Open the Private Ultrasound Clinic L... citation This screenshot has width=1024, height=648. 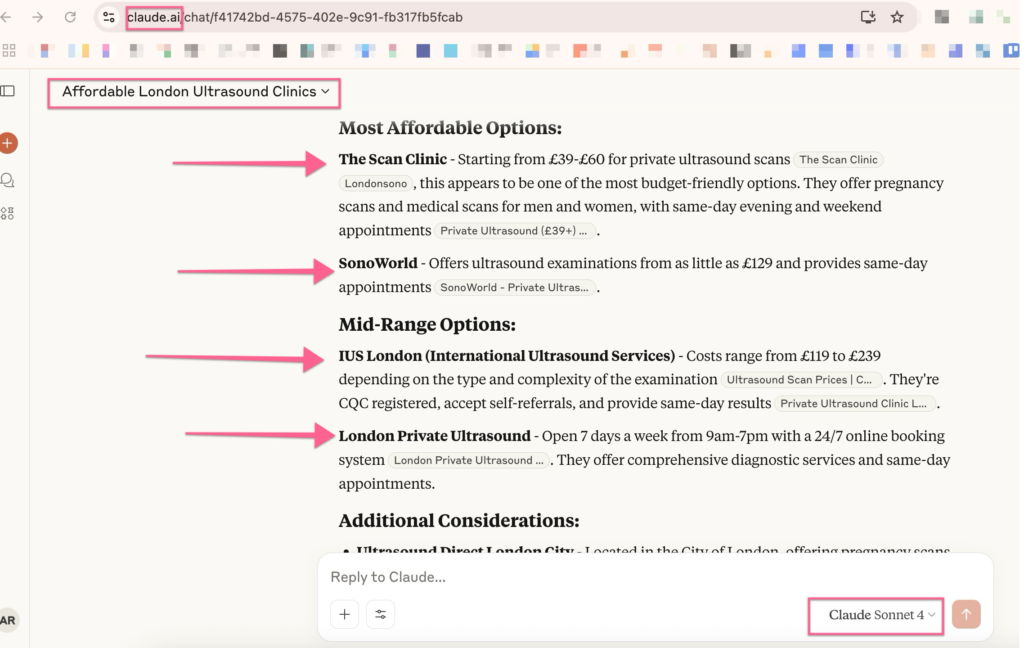[x=854, y=404]
